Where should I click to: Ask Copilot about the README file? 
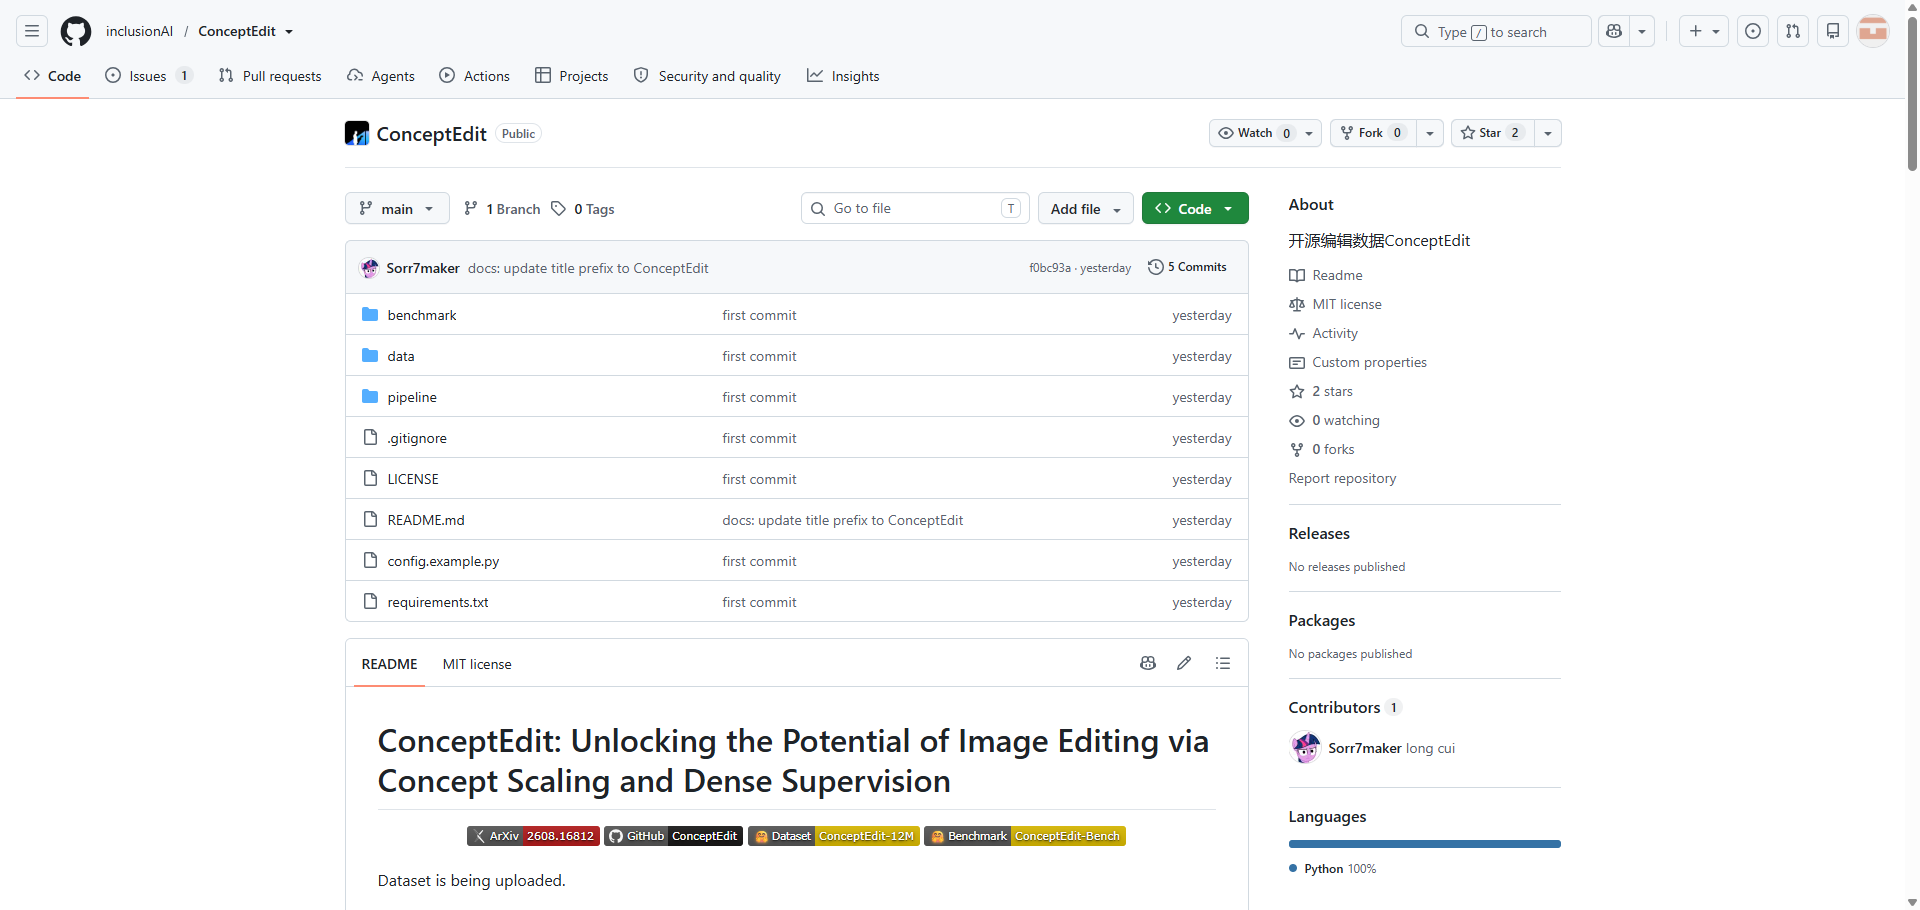point(1148,663)
